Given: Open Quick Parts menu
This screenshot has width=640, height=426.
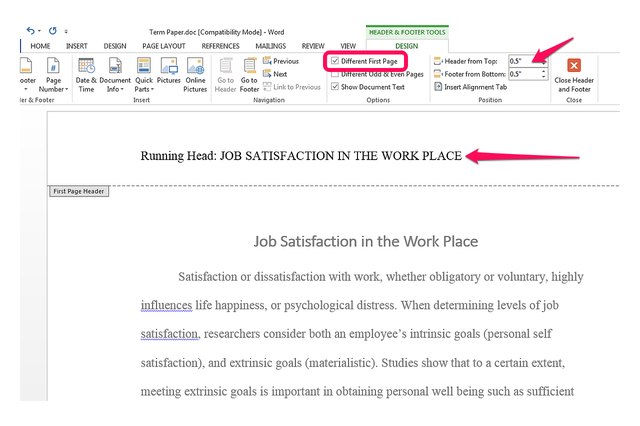Looking at the screenshot, I should coord(144,75).
